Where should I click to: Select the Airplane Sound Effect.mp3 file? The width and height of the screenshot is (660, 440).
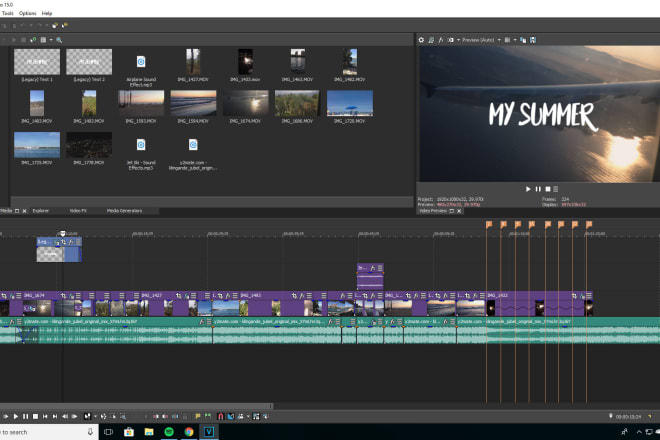pos(141,62)
